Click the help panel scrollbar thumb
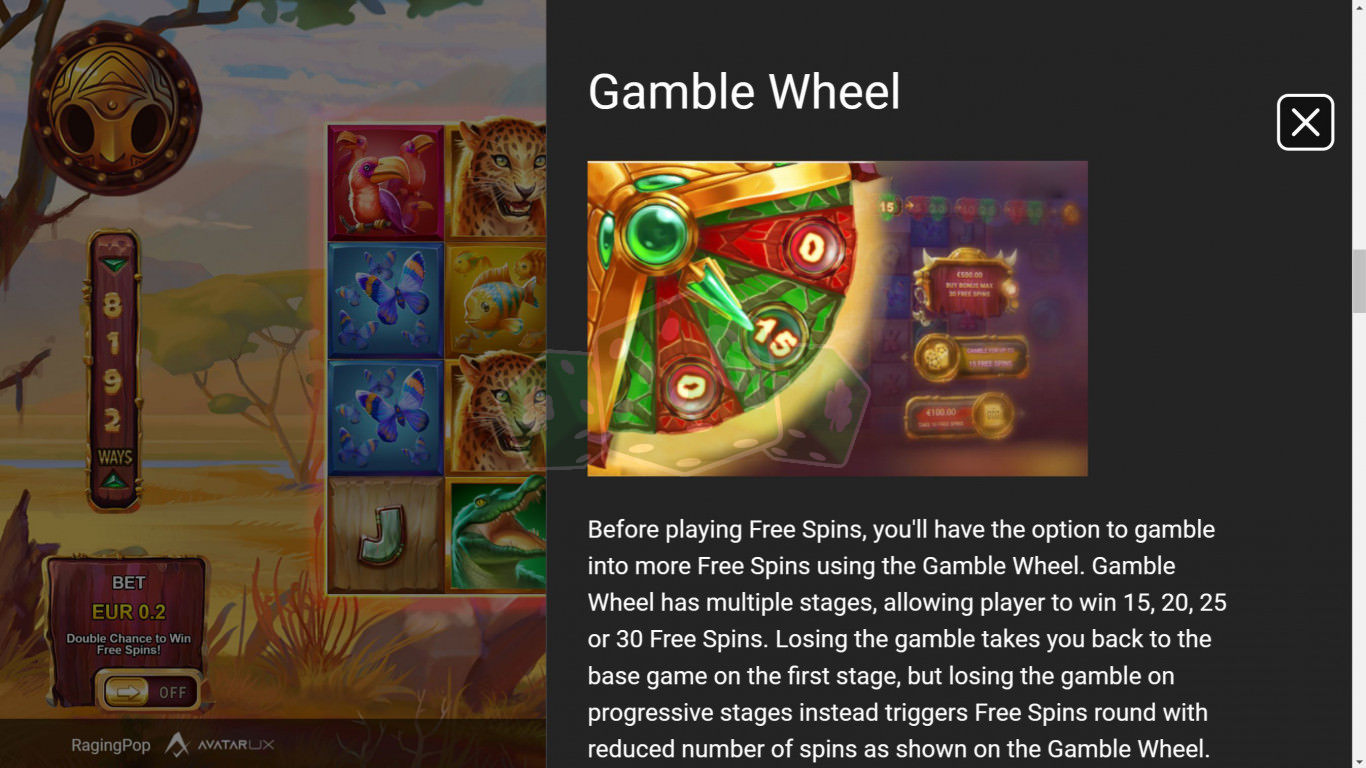The height and width of the screenshot is (768, 1366). click(x=1358, y=281)
